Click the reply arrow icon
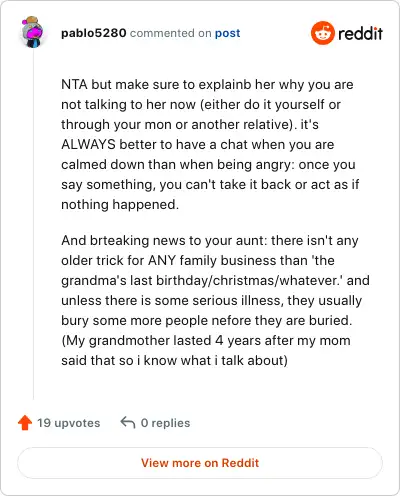 tap(128, 422)
